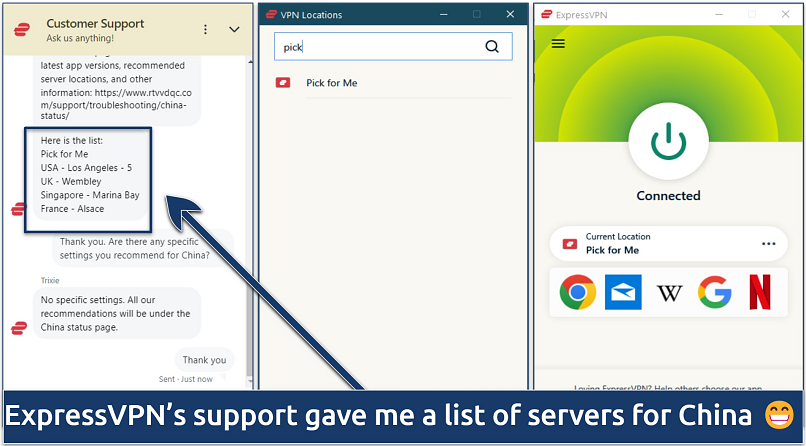
Task: Click the search magnifier icon
Action: pos(492,46)
